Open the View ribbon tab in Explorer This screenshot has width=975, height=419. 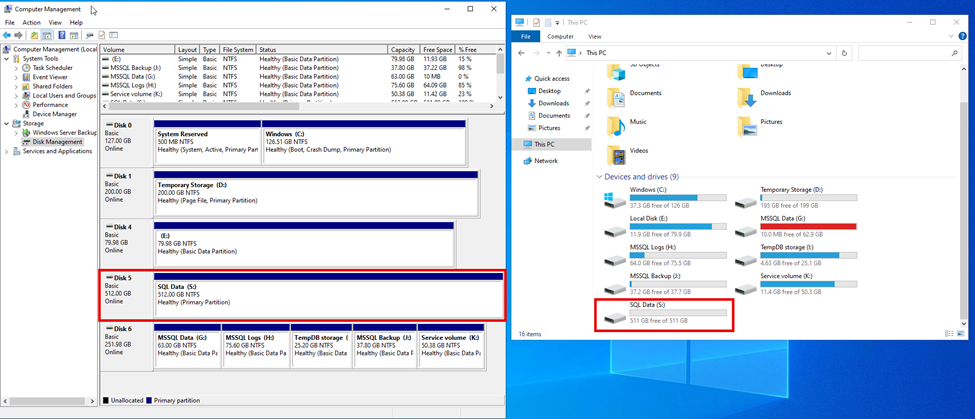(594, 37)
